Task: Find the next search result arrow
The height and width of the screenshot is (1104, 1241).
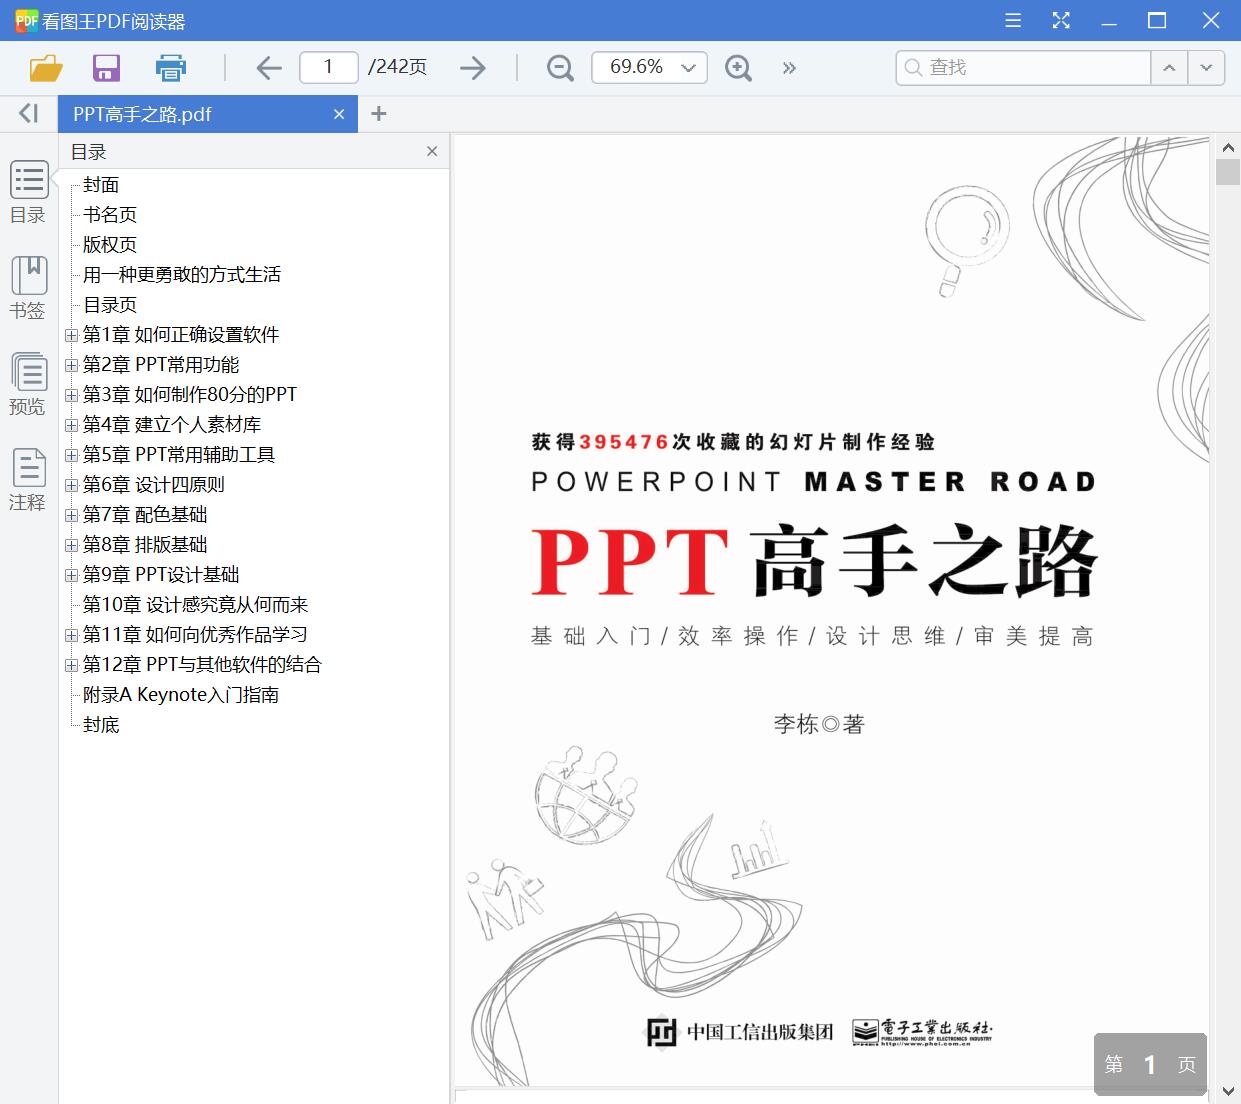Action: (x=1206, y=68)
